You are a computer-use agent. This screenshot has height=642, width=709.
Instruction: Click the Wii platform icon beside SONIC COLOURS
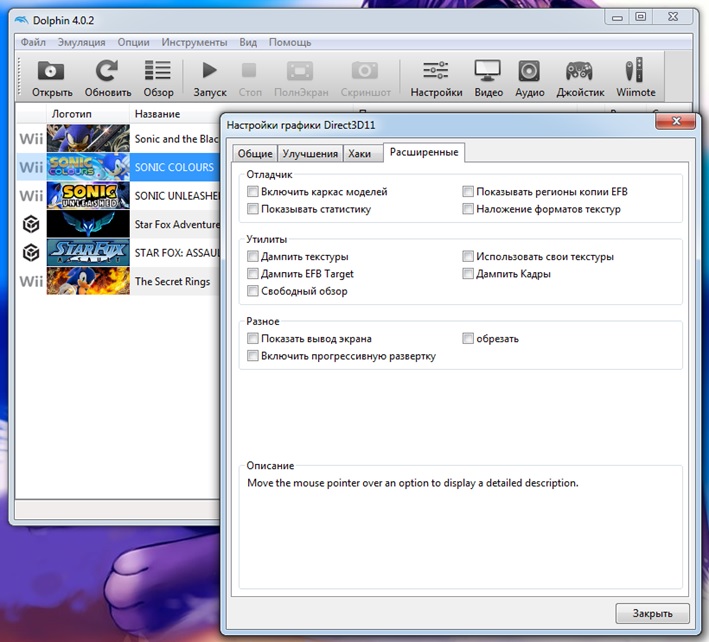tap(31, 167)
